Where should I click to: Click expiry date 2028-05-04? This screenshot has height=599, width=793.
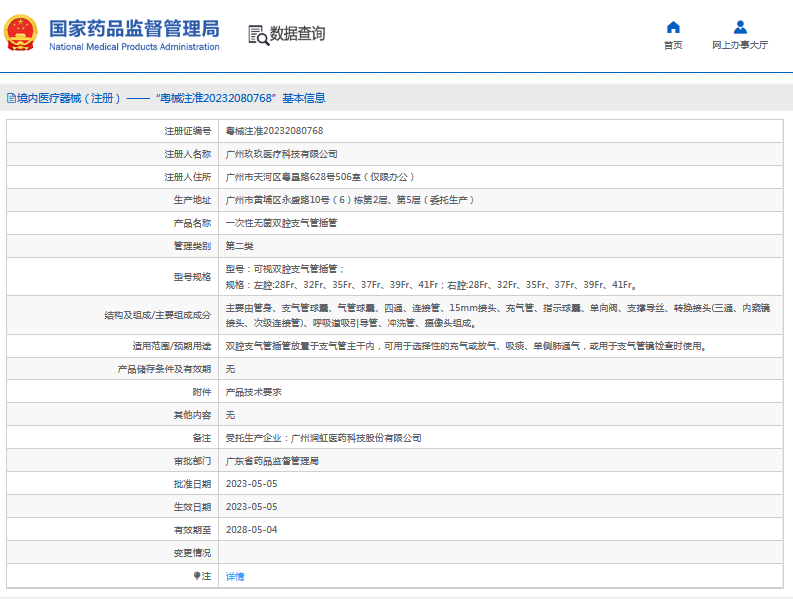tap(251, 530)
